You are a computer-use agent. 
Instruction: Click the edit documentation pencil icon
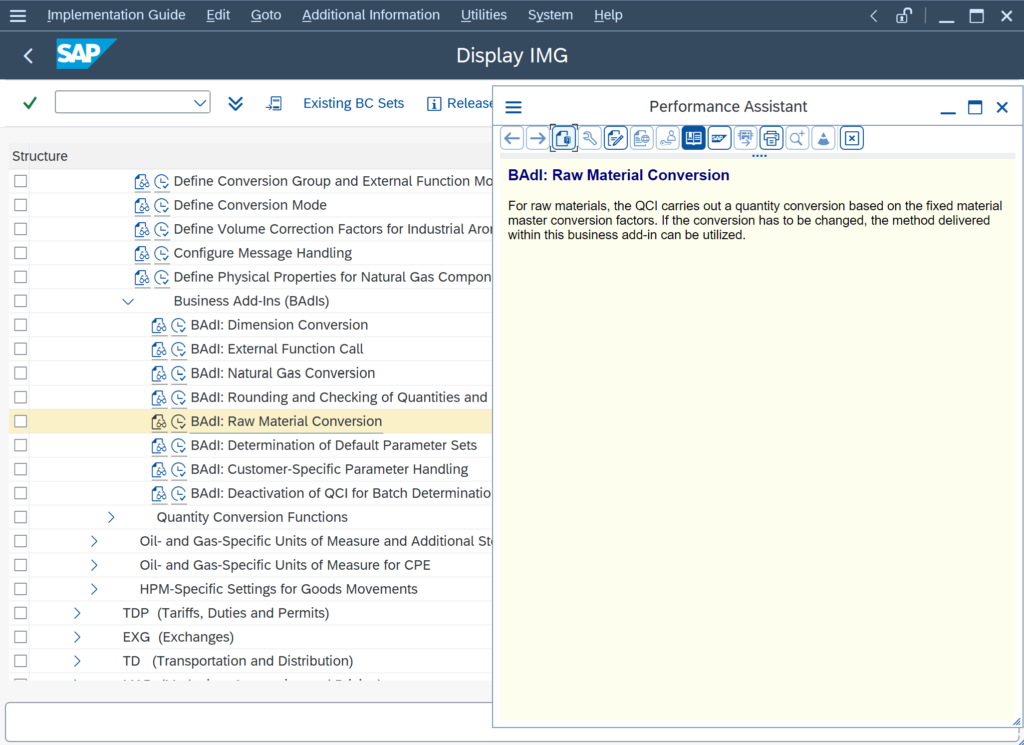(616, 138)
